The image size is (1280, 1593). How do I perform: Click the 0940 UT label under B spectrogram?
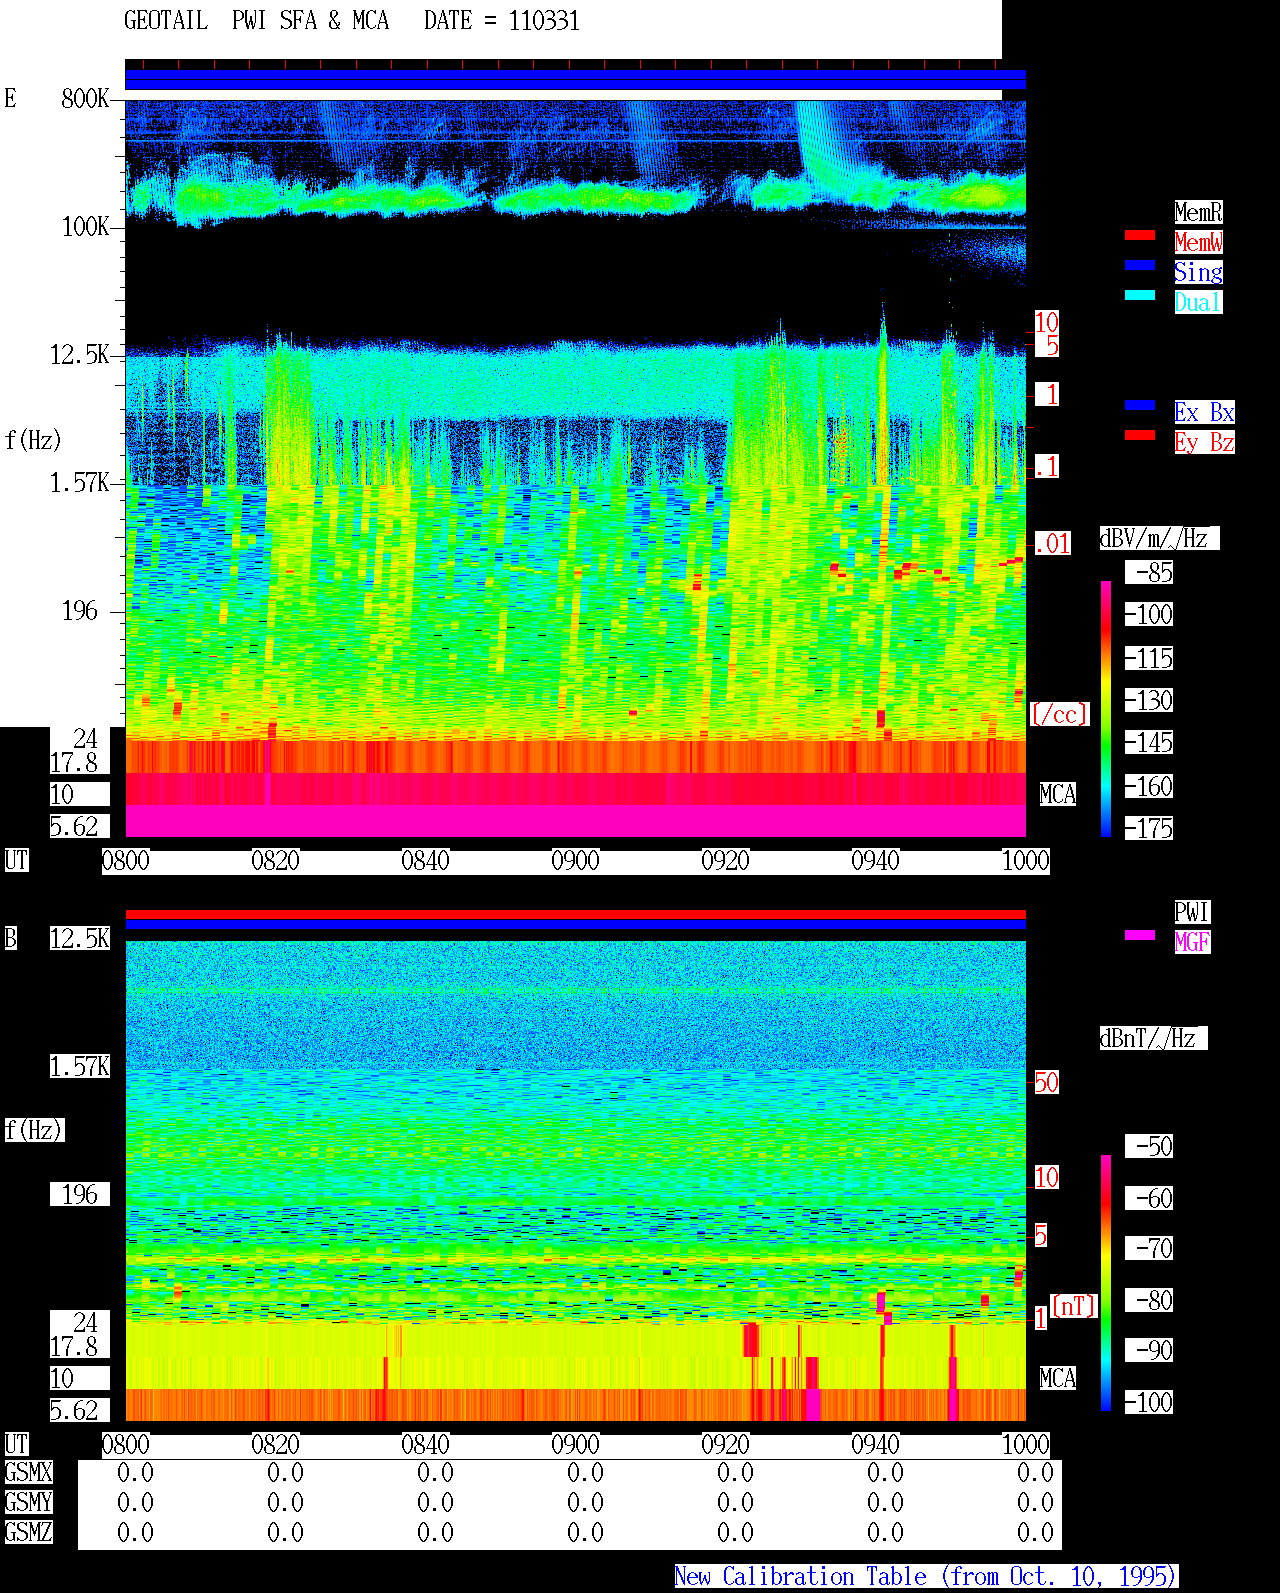point(875,1445)
